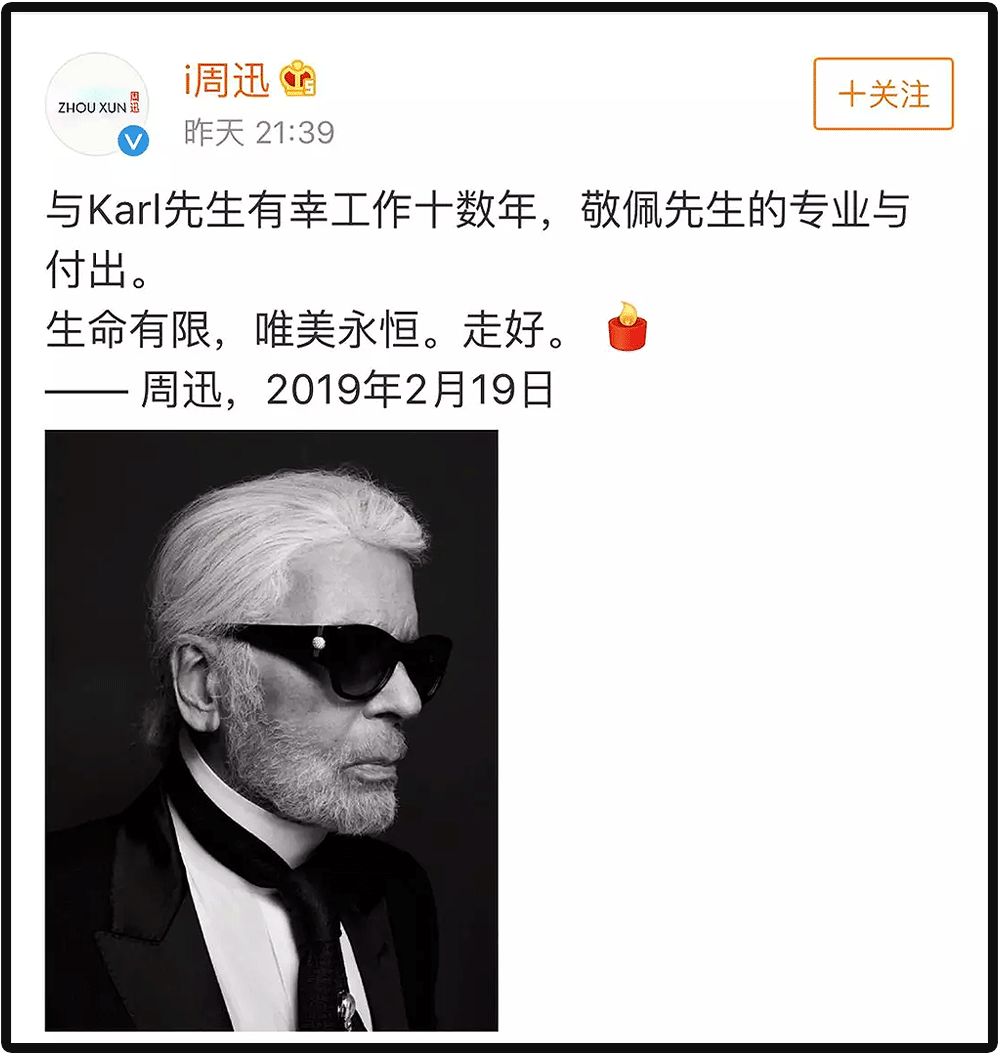Open the ZHOU XUN profile avatar
This screenshot has width=1000, height=1056.
click(x=97, y=105)
